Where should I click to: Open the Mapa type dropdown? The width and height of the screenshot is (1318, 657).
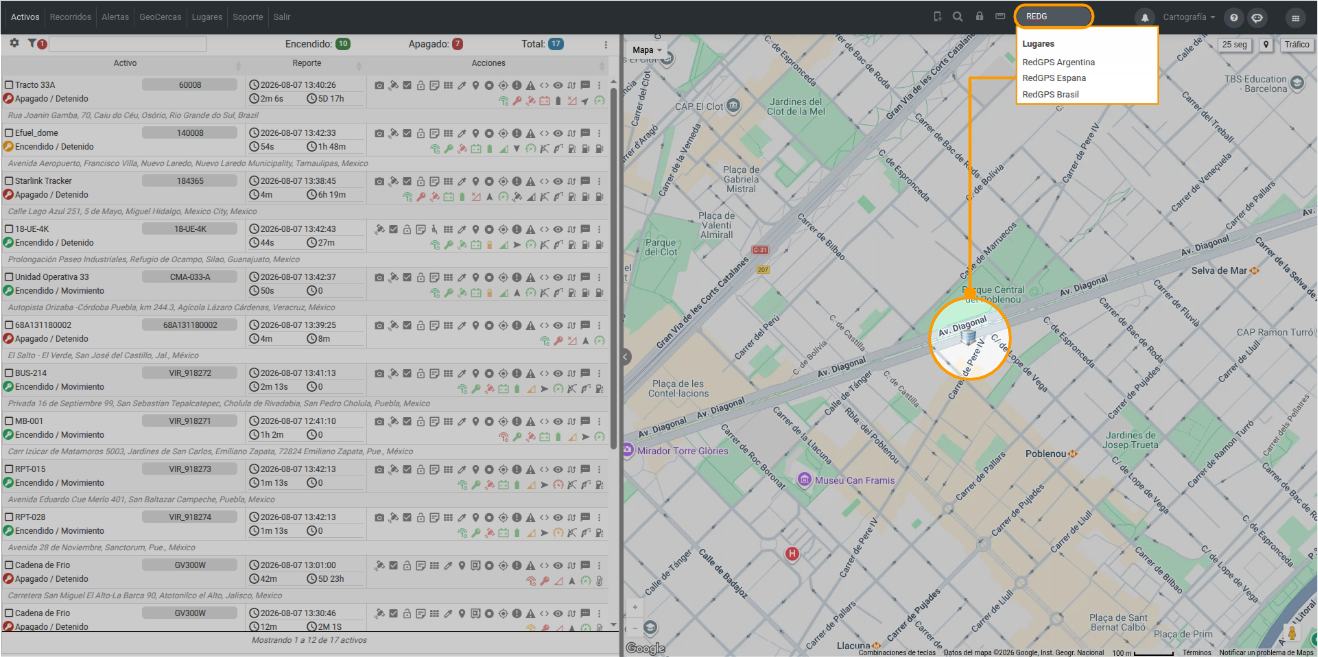[x=648, y=50]
